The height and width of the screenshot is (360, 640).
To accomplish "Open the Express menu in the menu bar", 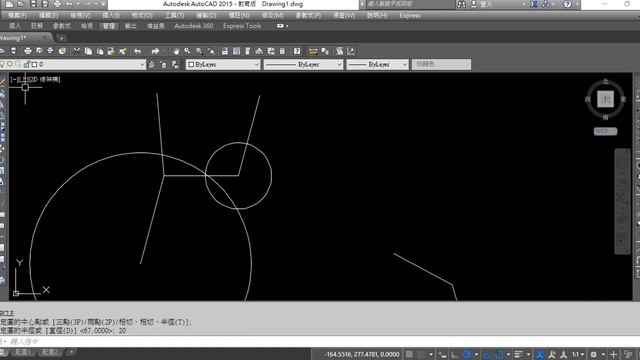I will (410, 15).
